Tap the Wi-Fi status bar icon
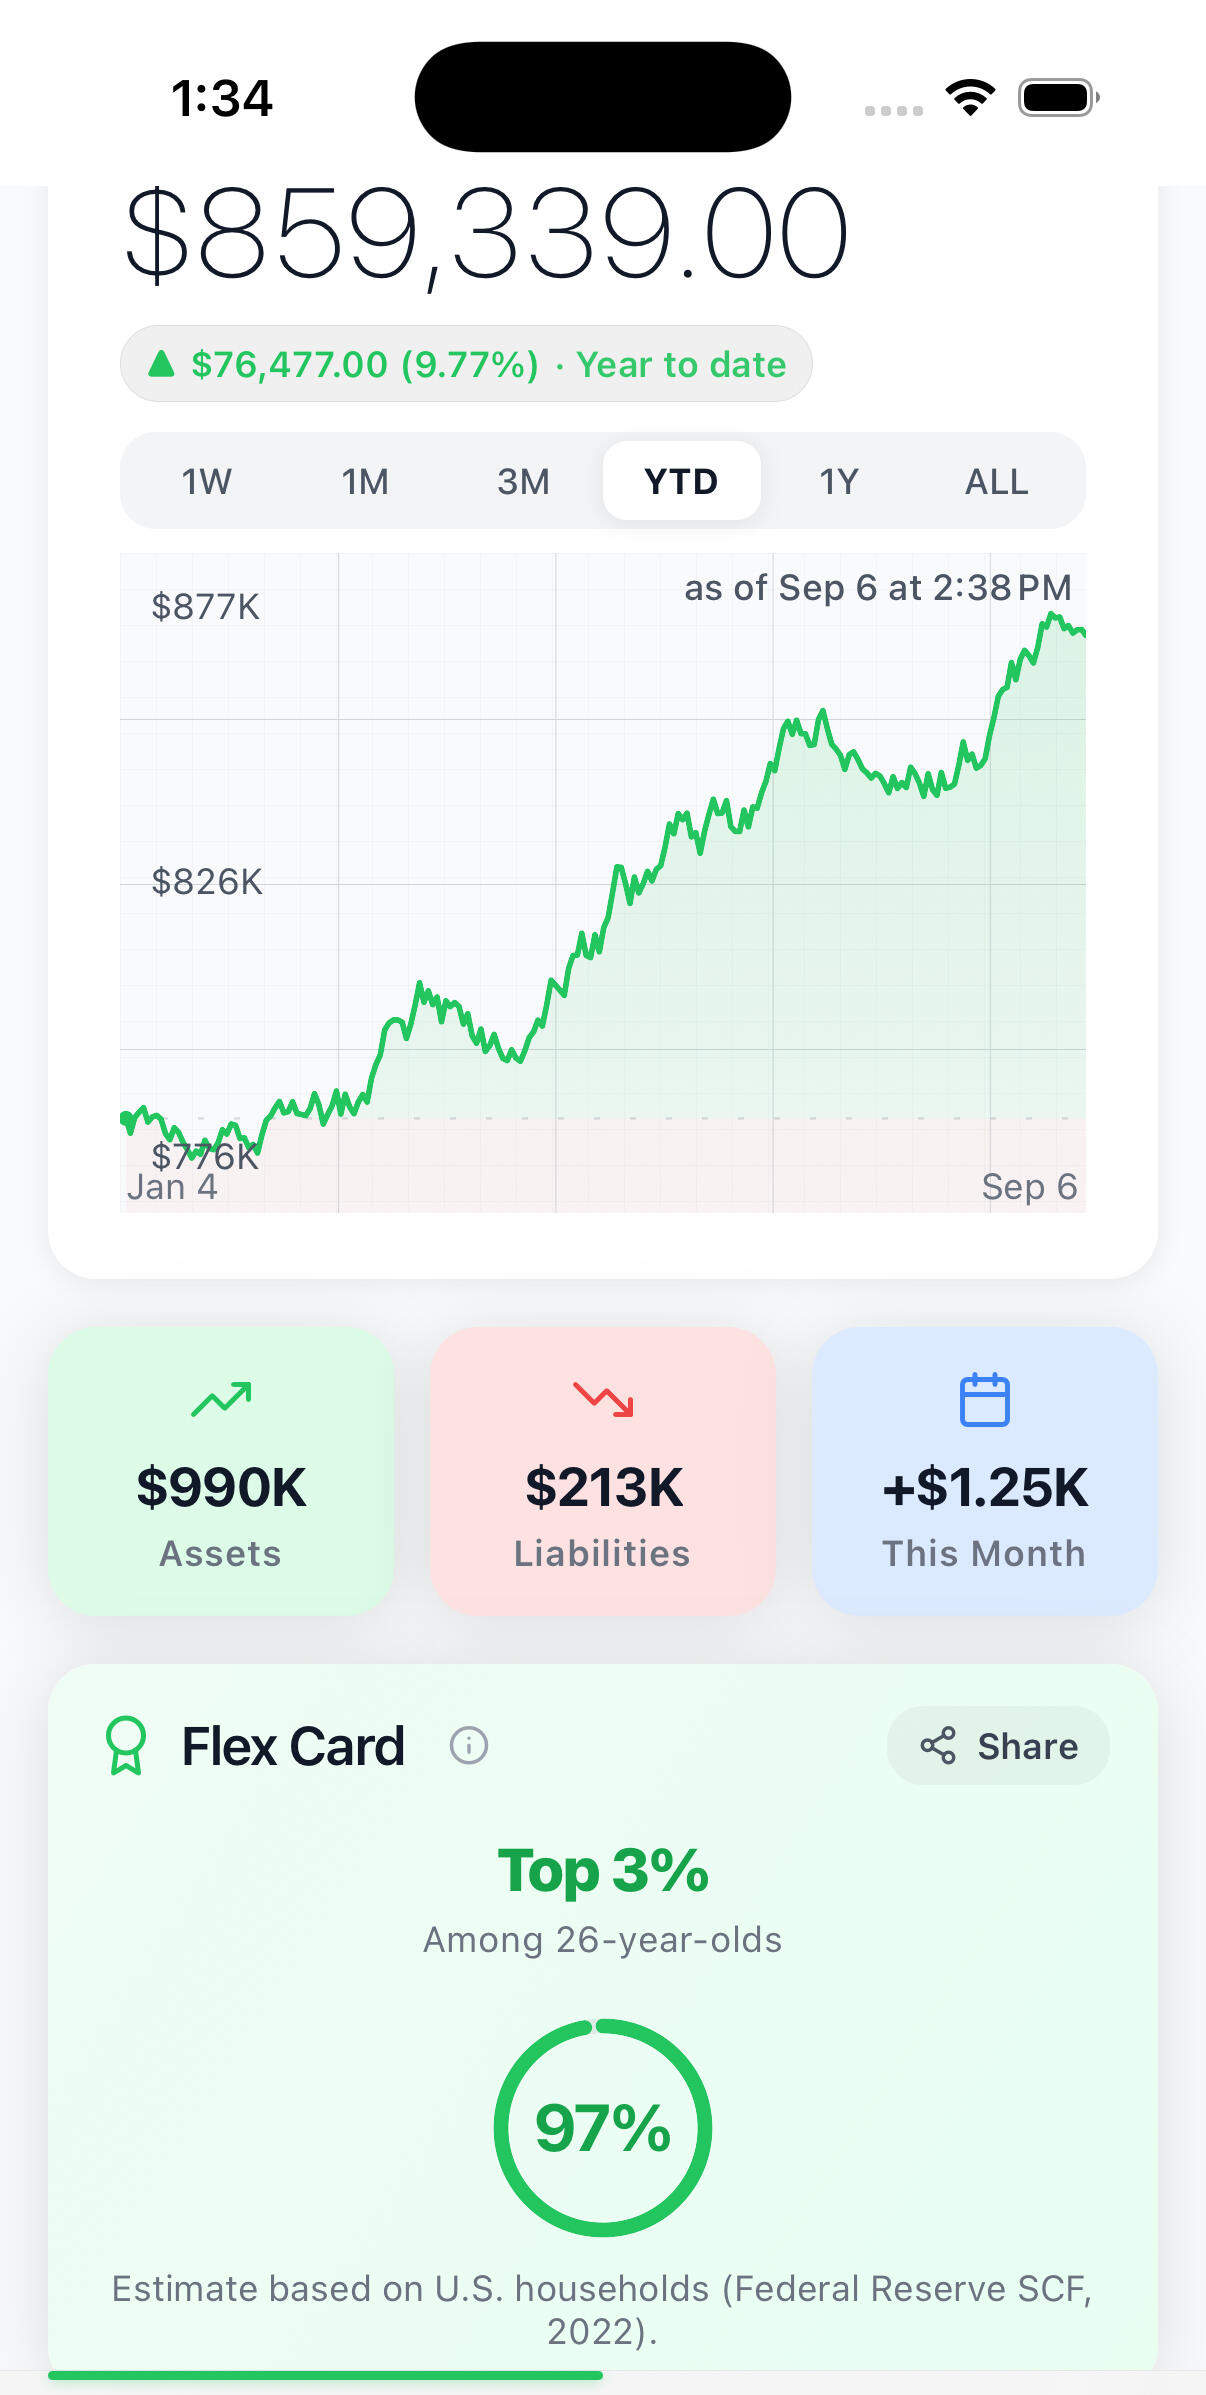Image resolution: width=1206 pixels, height=2395 pixels. pos(970,98)
